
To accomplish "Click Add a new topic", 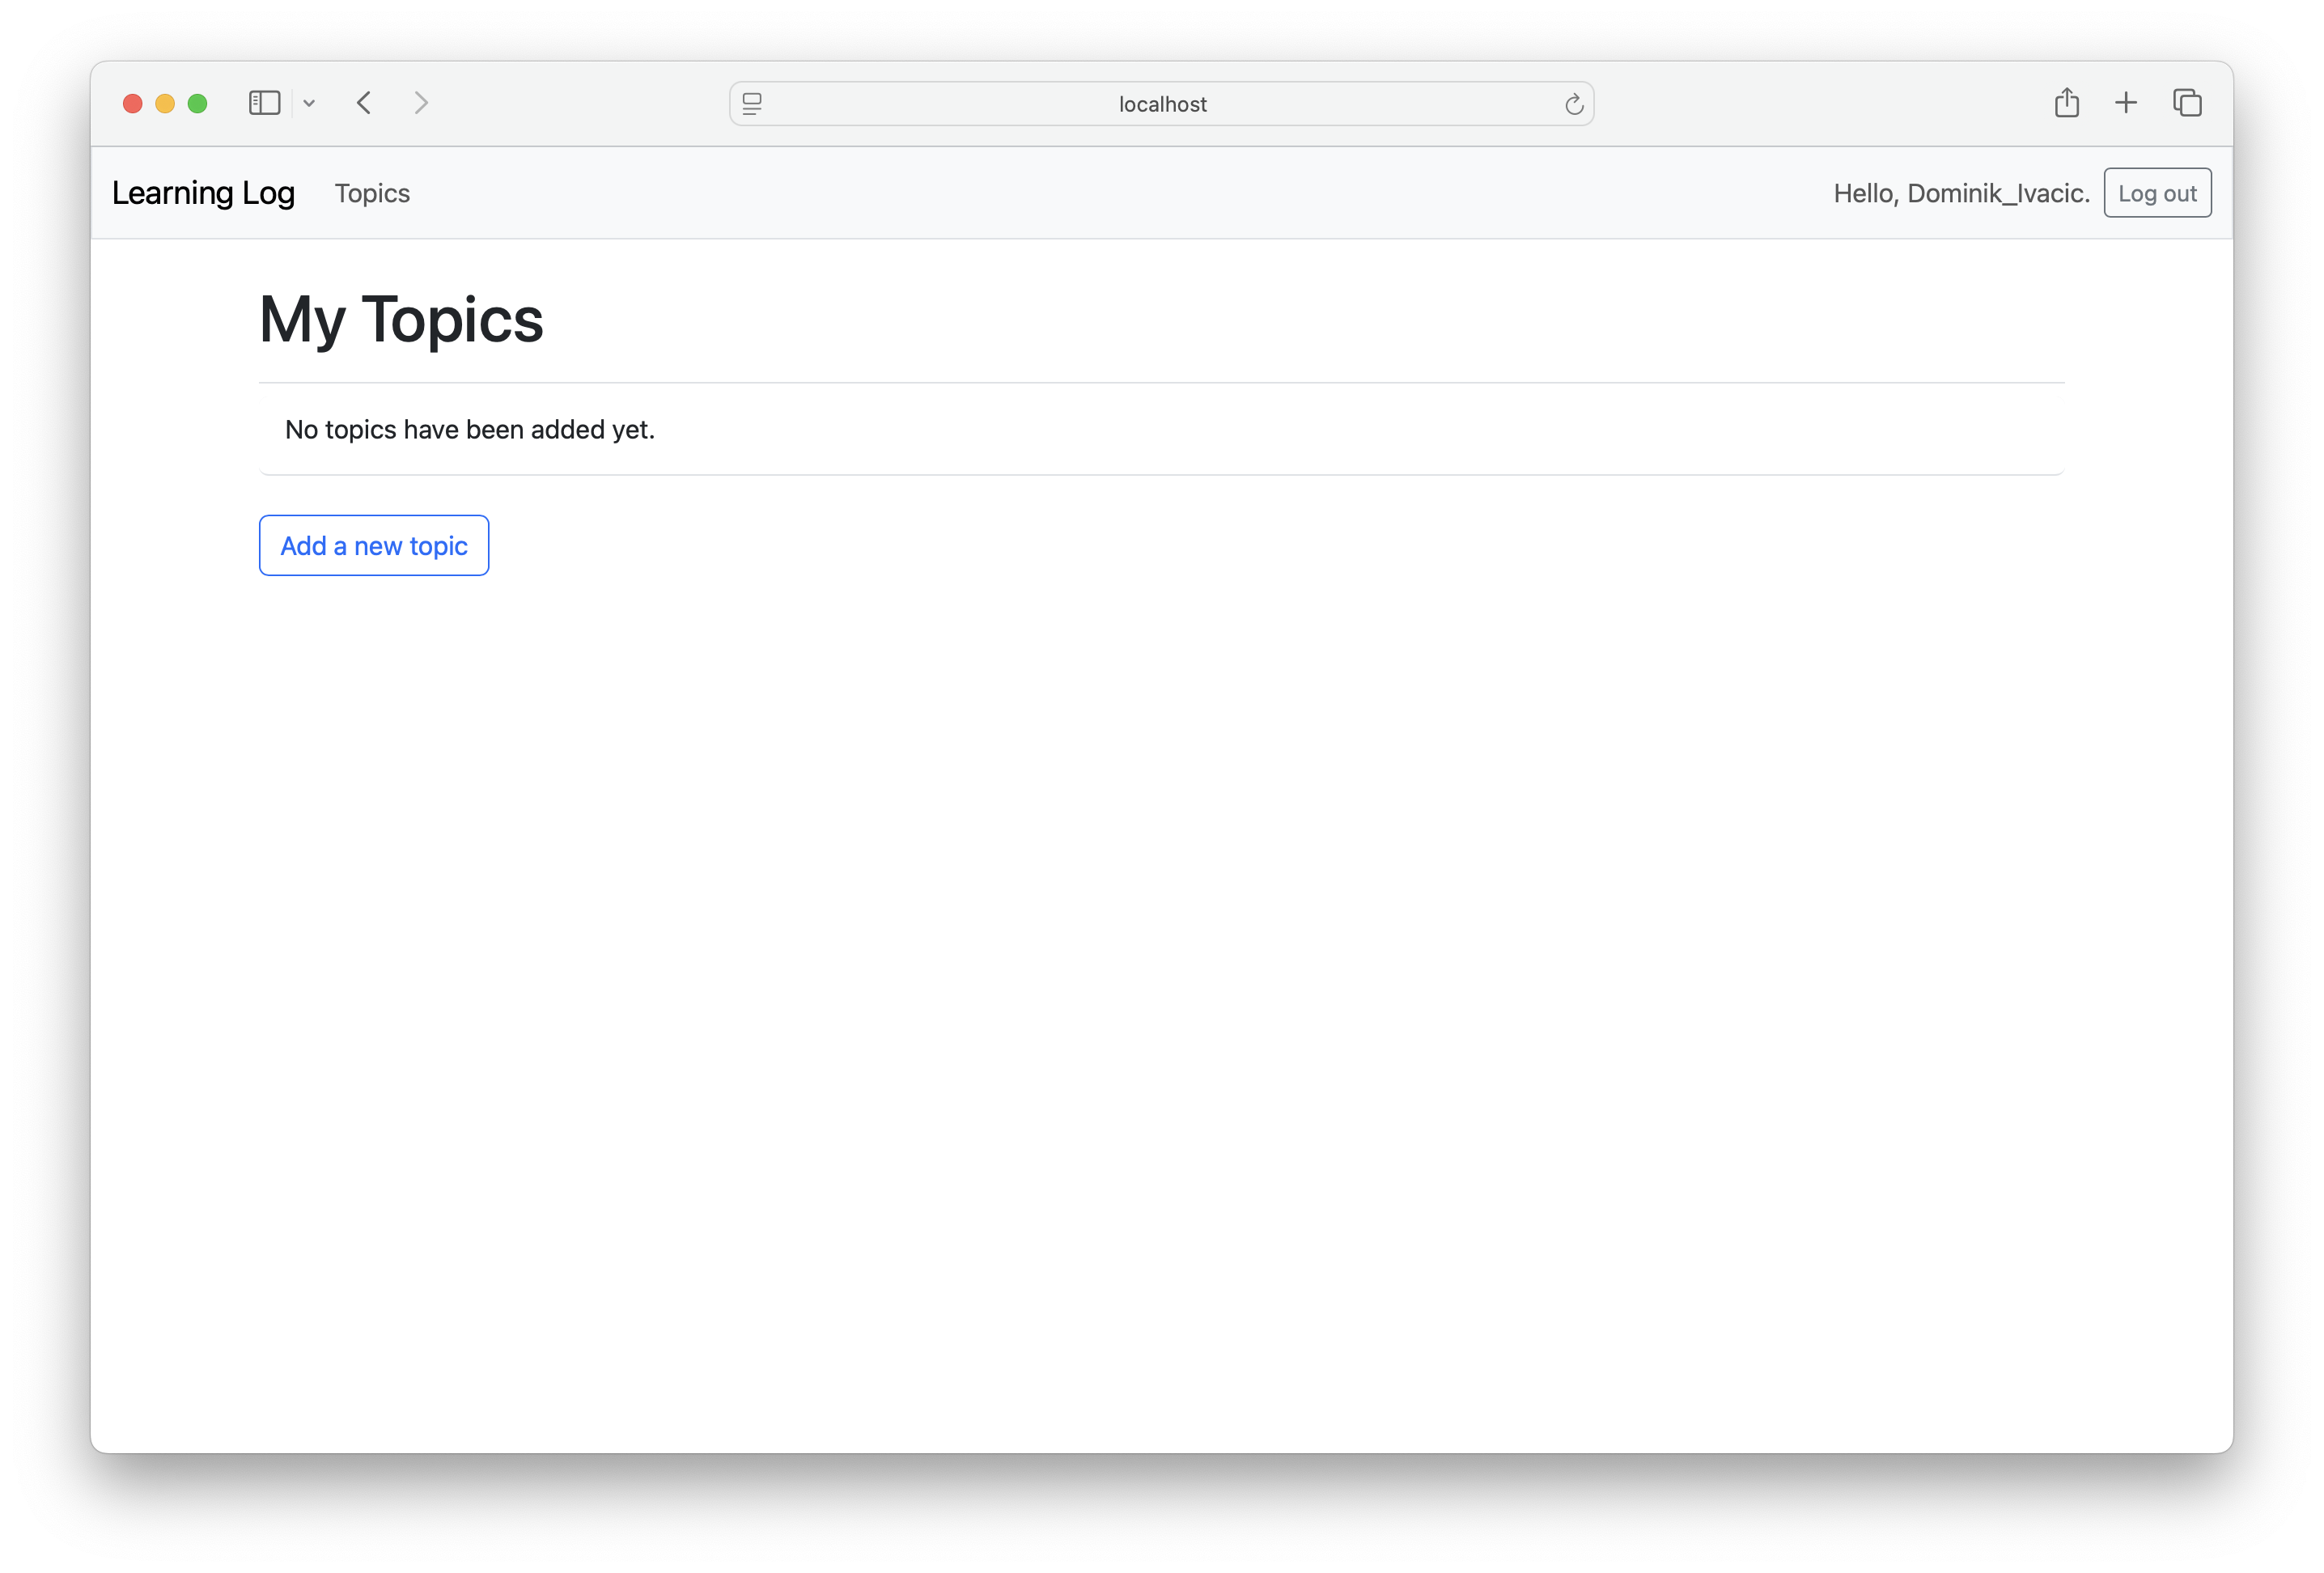I will 373,545.
